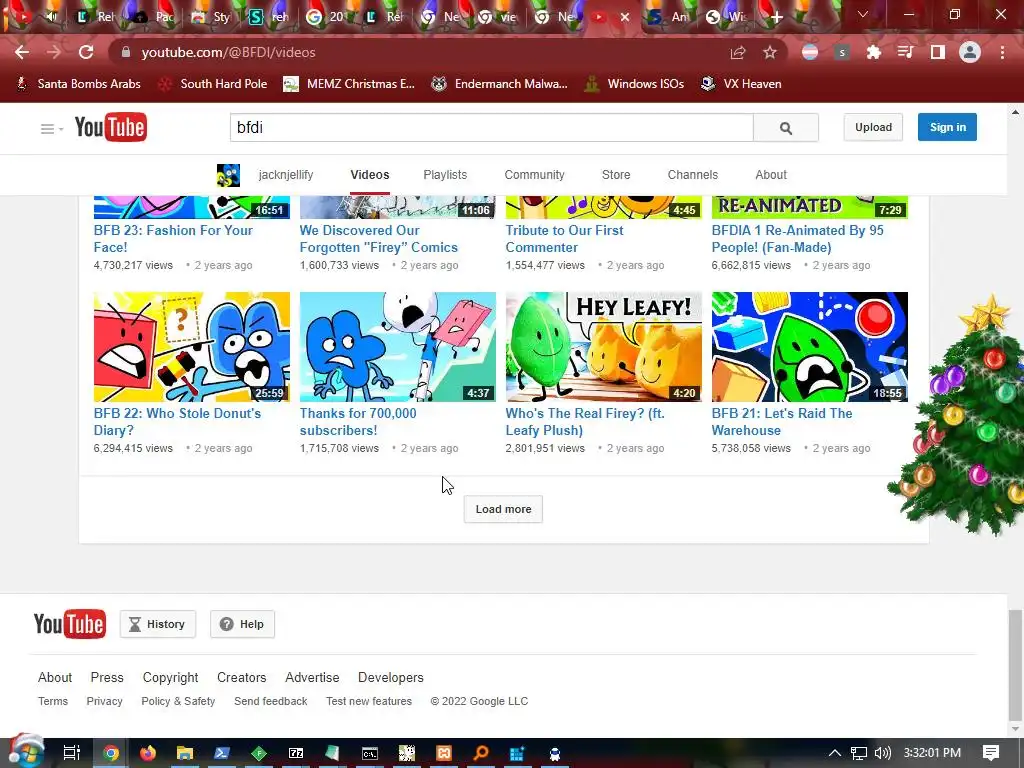Click the Load more button
Screen dimensions: 1024x768
point(503,509)
